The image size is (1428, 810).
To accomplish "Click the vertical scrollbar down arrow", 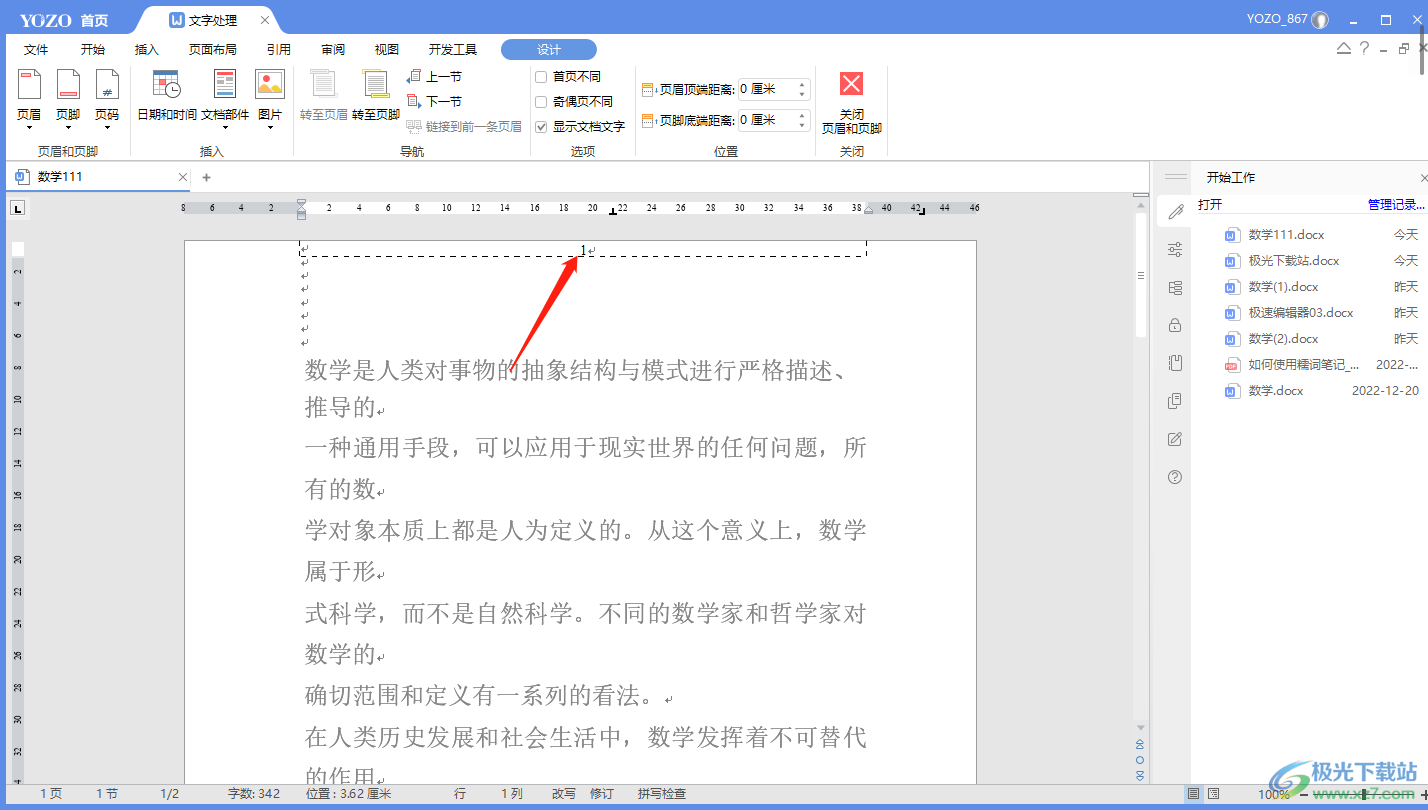I will pyautogui.click(x=1140, y=727).
